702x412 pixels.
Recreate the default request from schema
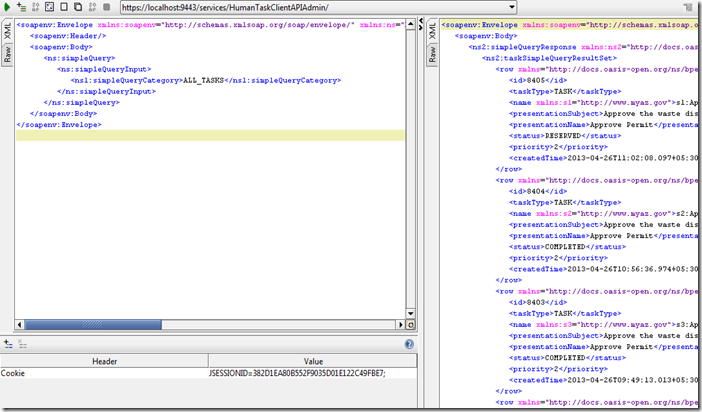click(x=35, y=7)
